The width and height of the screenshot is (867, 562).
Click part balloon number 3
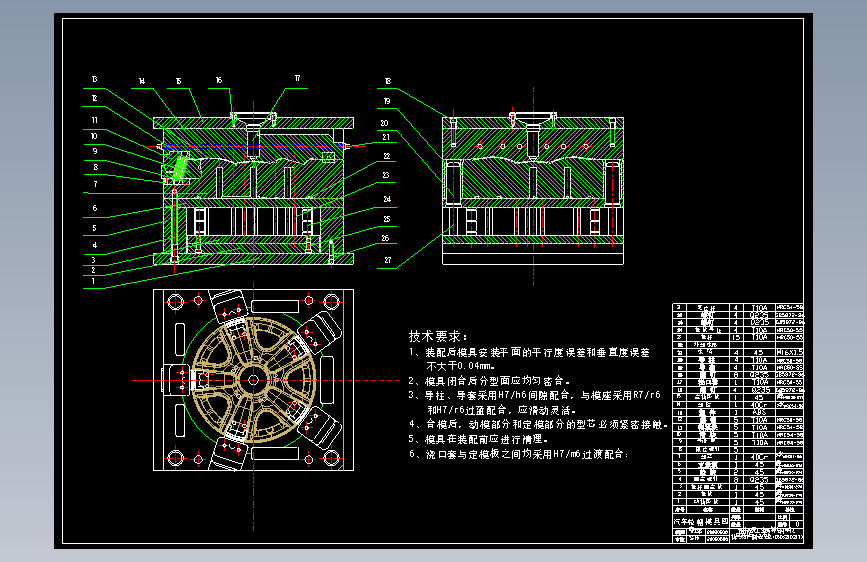tap(93, 259)
